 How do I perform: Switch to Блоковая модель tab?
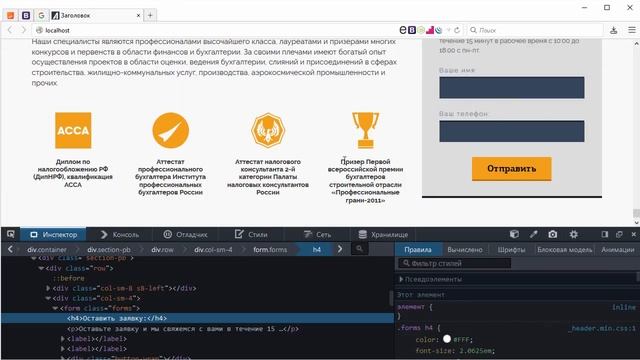pos(564,249)
